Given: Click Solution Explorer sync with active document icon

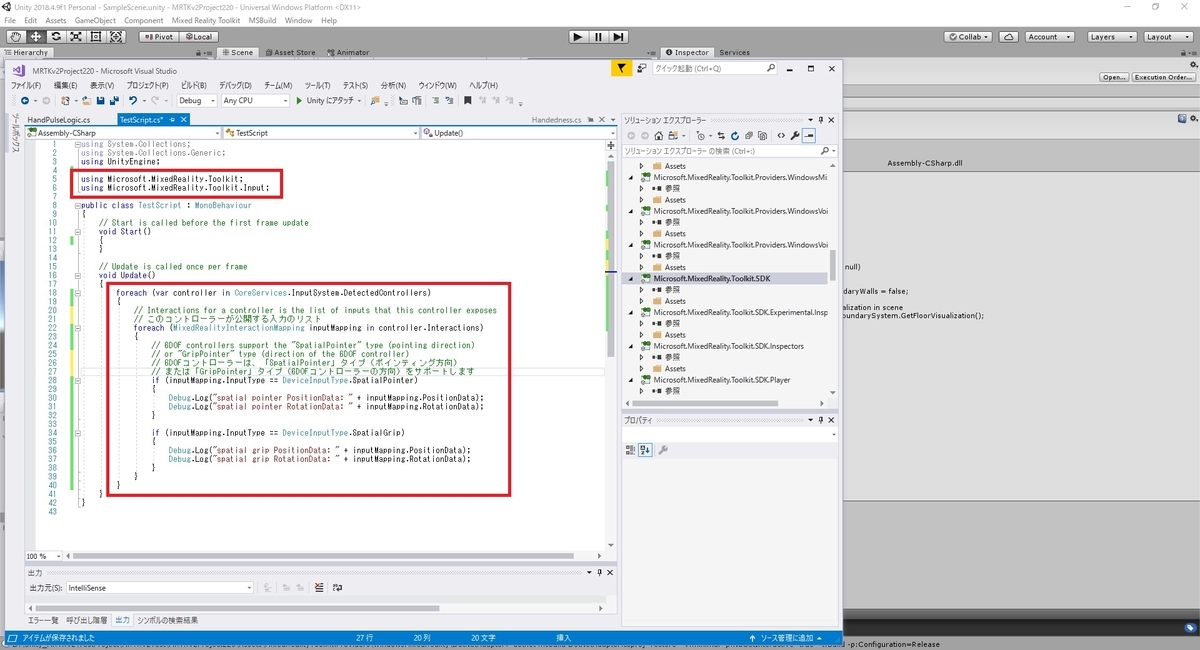Looking at the screenshot, I should [x=723, y=135].
